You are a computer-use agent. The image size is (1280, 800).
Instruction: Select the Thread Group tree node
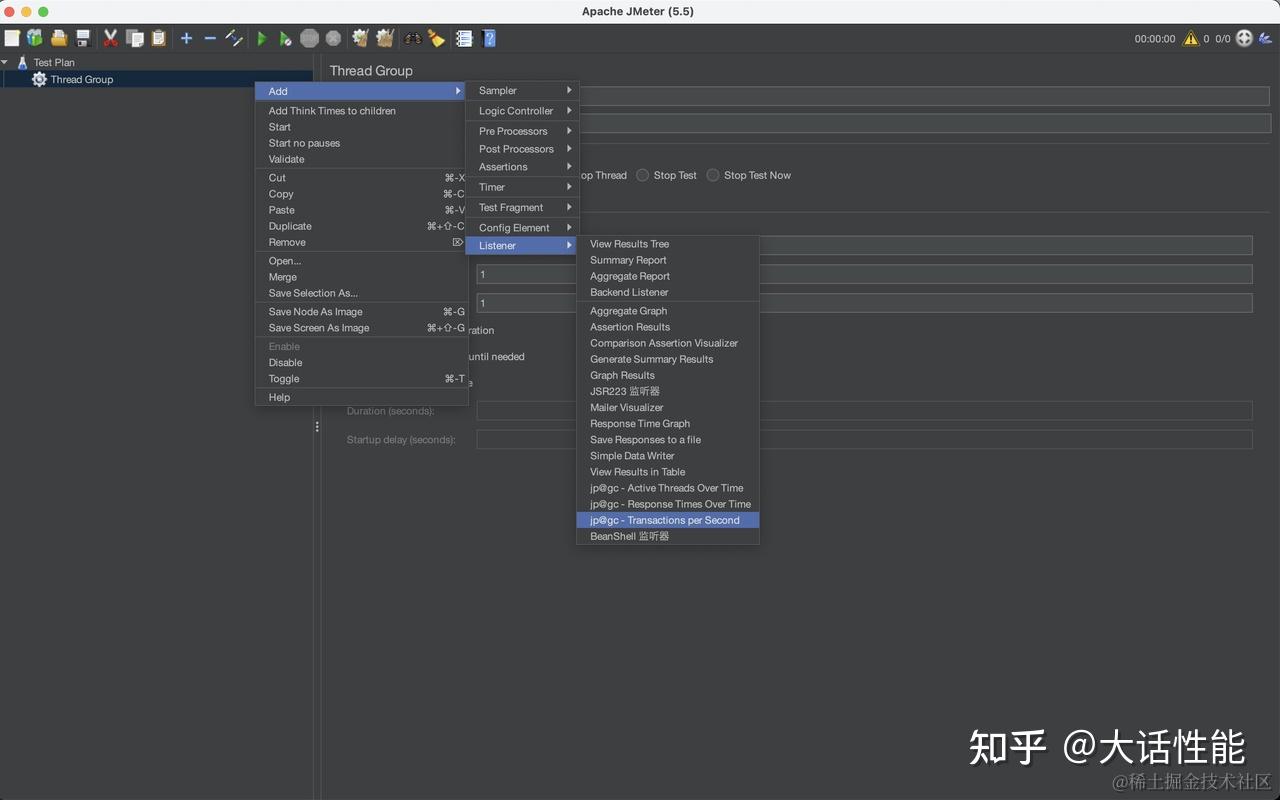point(82,79)
